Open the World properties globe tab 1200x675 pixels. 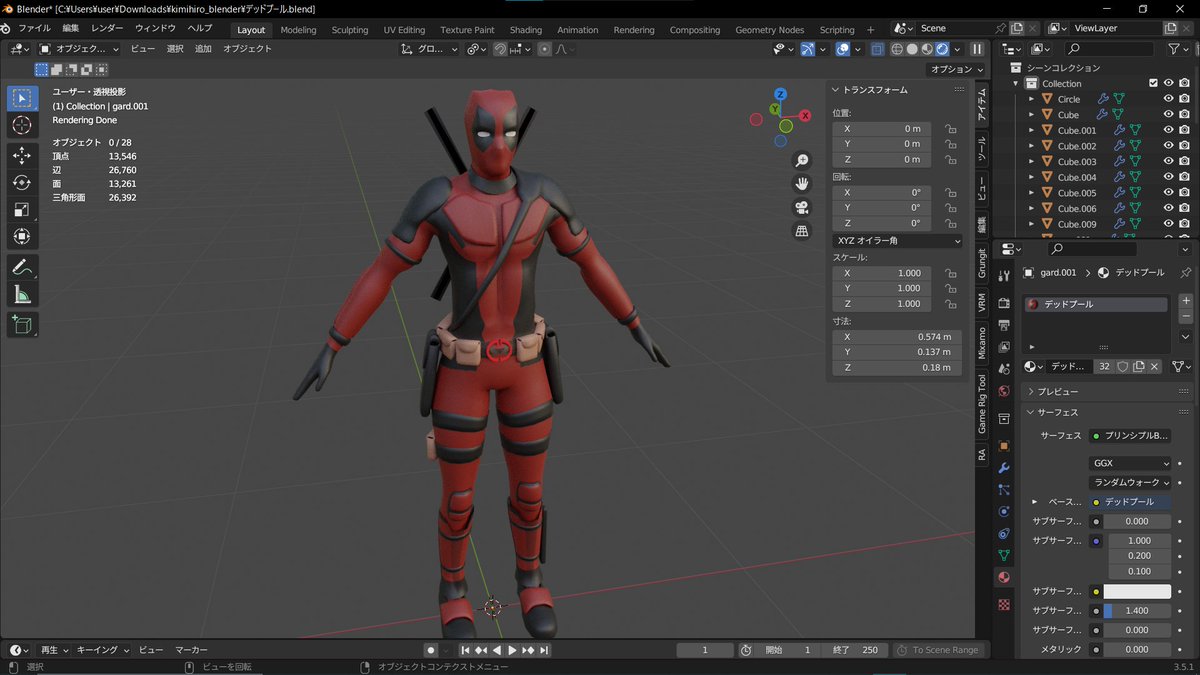coord(1004,391)
